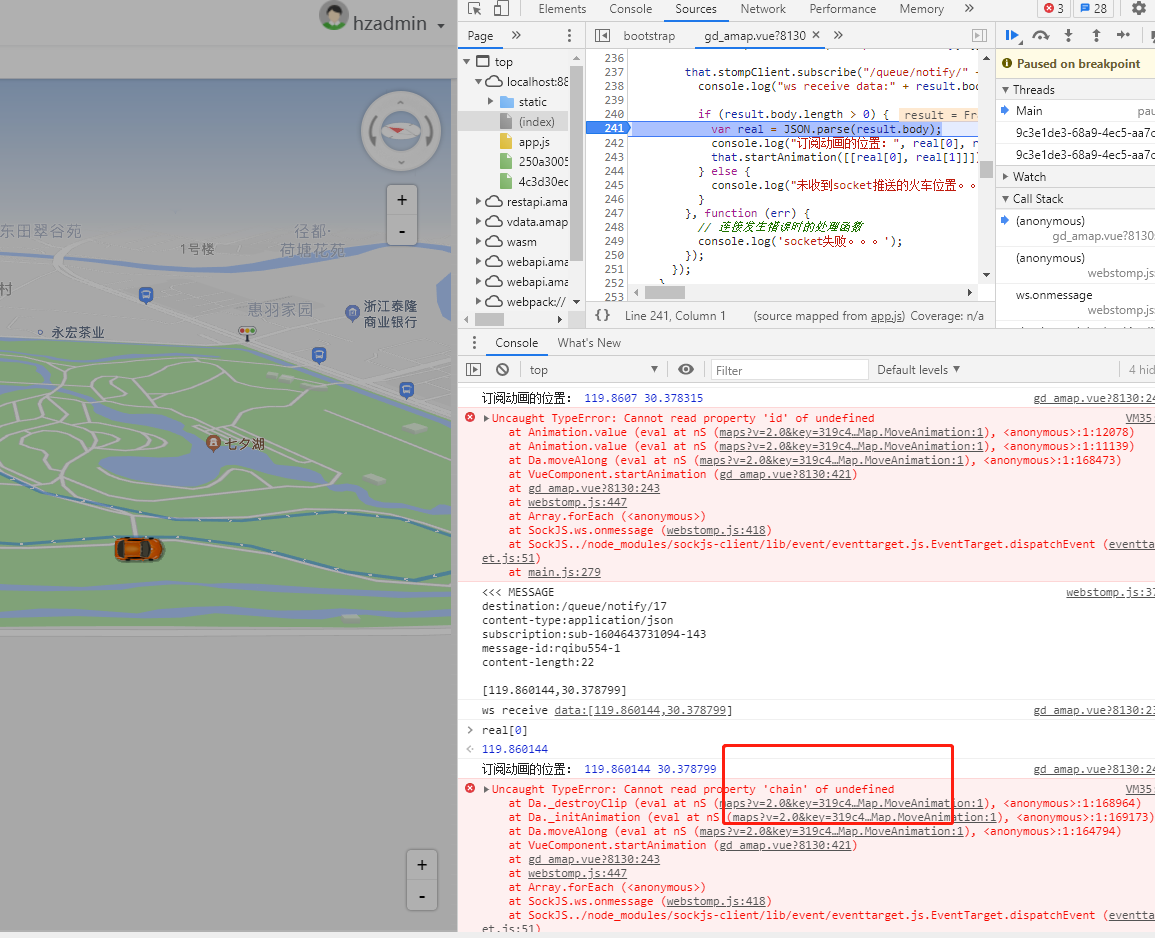Click the Resume script execution icon
1155x938 pixels.
coord(1011,35)
